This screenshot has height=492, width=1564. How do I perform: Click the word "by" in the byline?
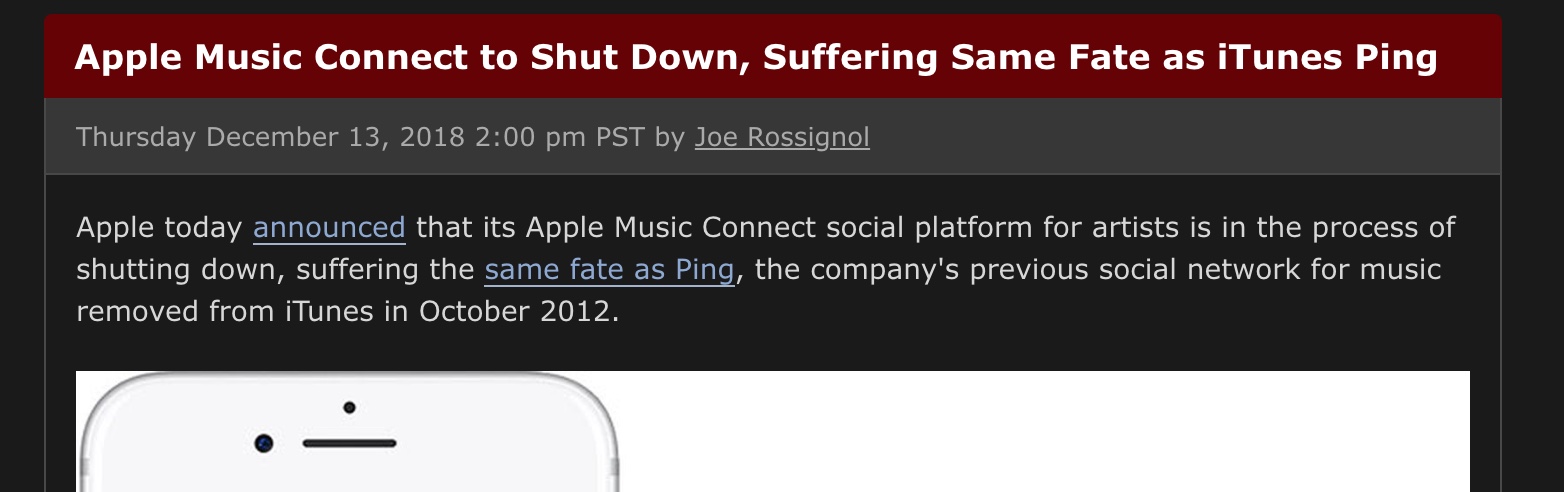tap(670, 137)
